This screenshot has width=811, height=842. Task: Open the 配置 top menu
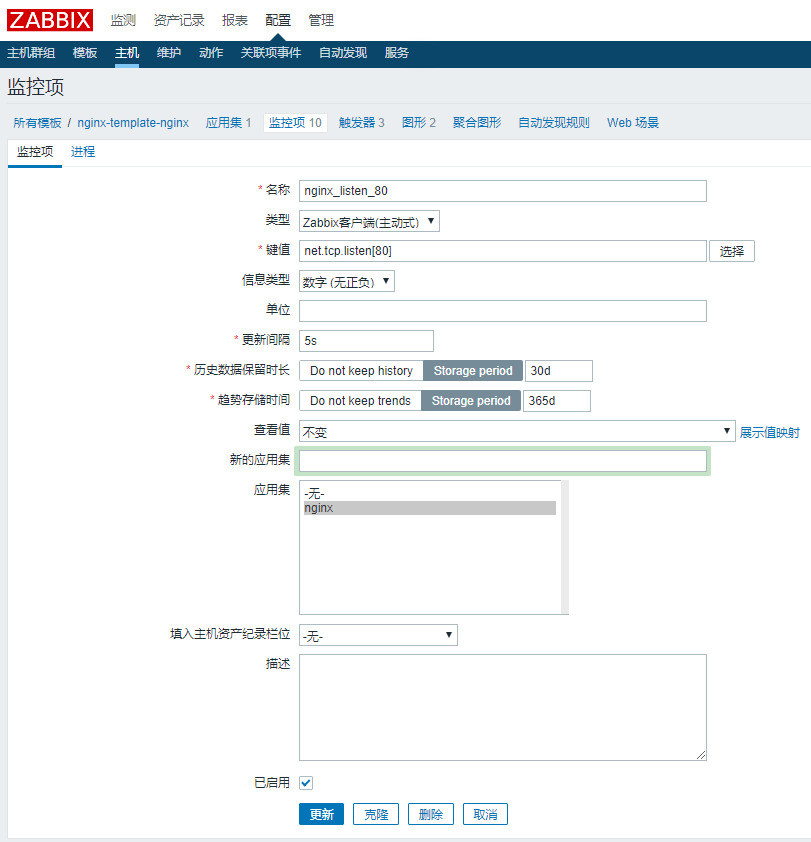point(278,20)
